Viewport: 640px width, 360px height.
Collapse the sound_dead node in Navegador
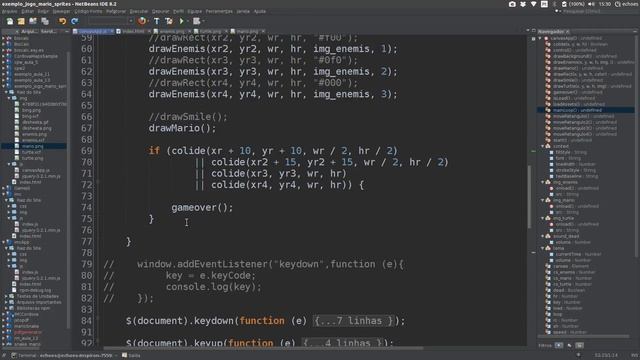point(543,236)
